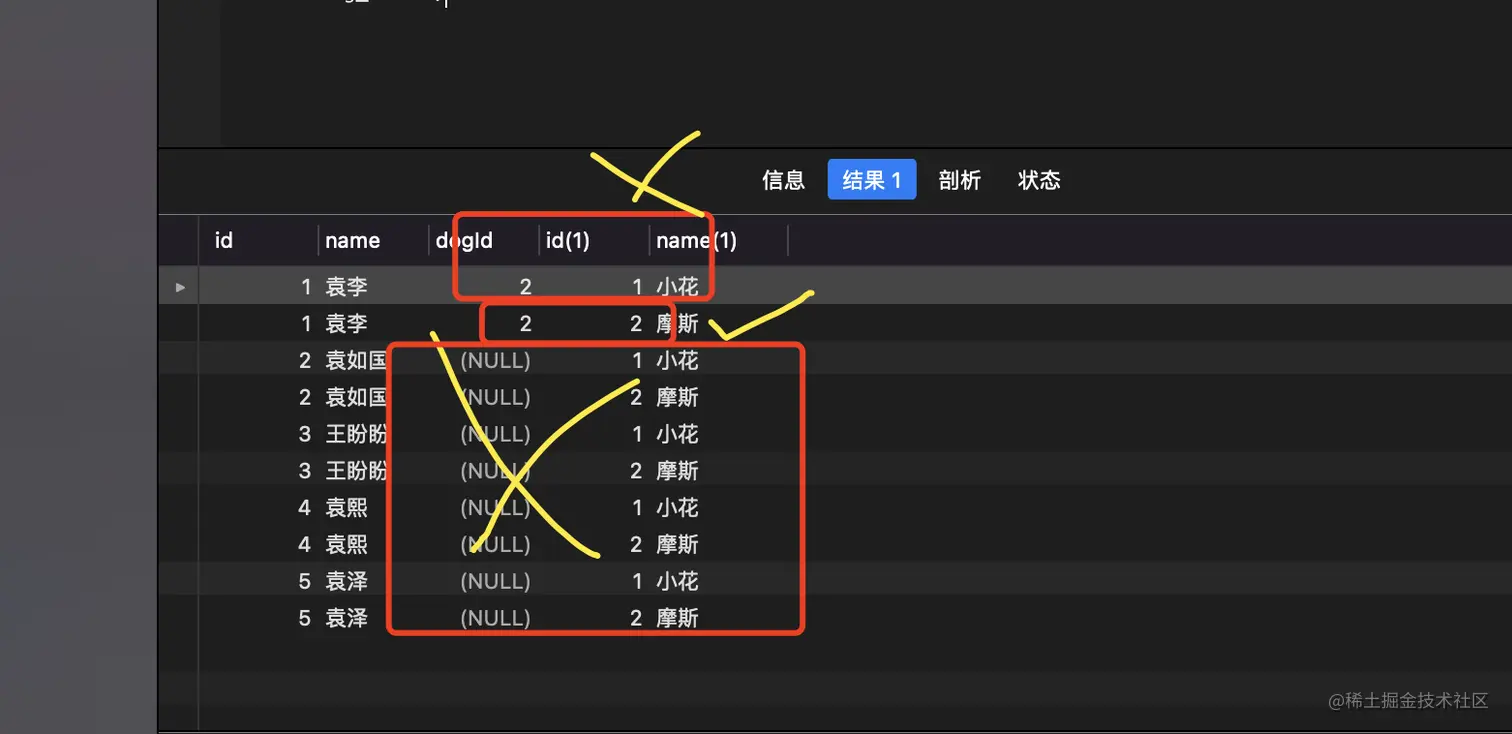Screen dimensions: 1512x734
Task: Click (NULL) in 袁泽 row with 摩斯
Action: tap(495, 619)
